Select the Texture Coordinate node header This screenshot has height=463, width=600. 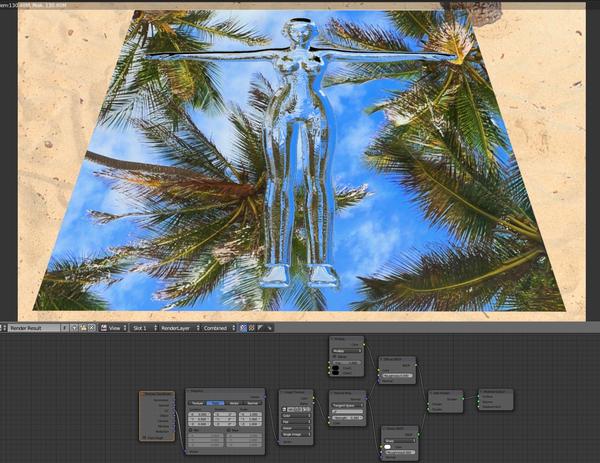pos(157,394)
